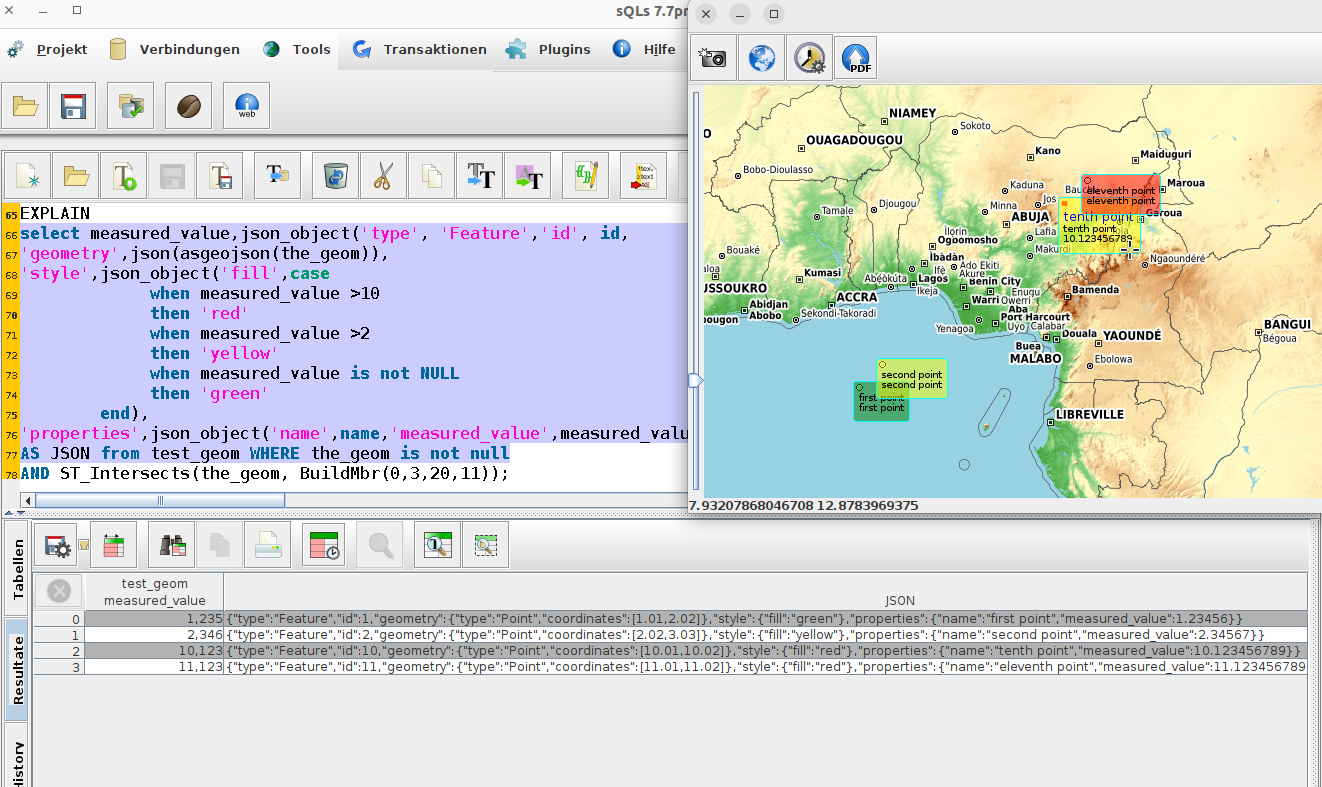Create new SQL document with star icon
The image size is (1322, 787).
pyautogui.click(x=28, y=177)
